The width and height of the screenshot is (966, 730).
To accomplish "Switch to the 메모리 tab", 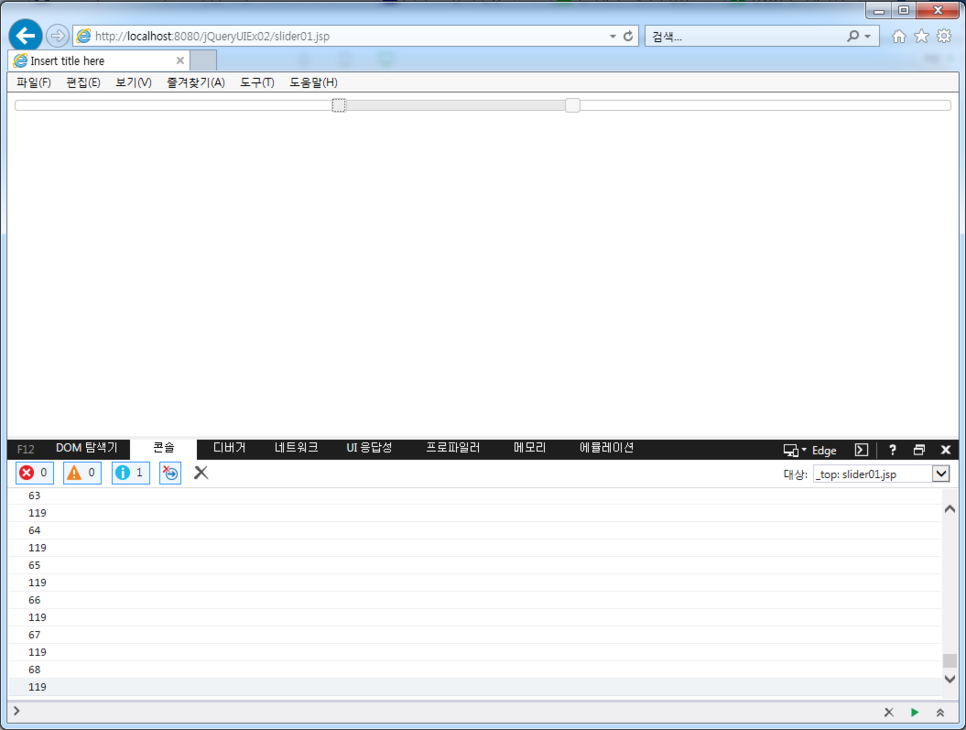I will pos(530,448).
